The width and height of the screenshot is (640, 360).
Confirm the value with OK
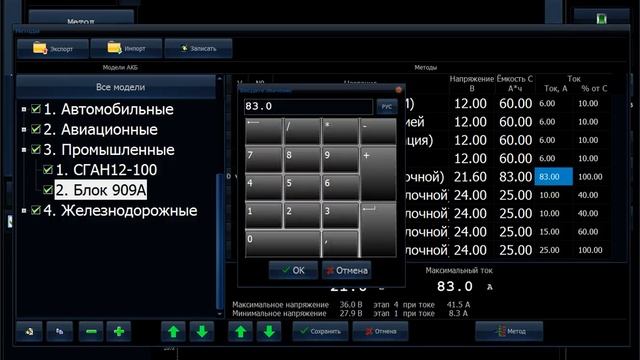coord(293,270)
